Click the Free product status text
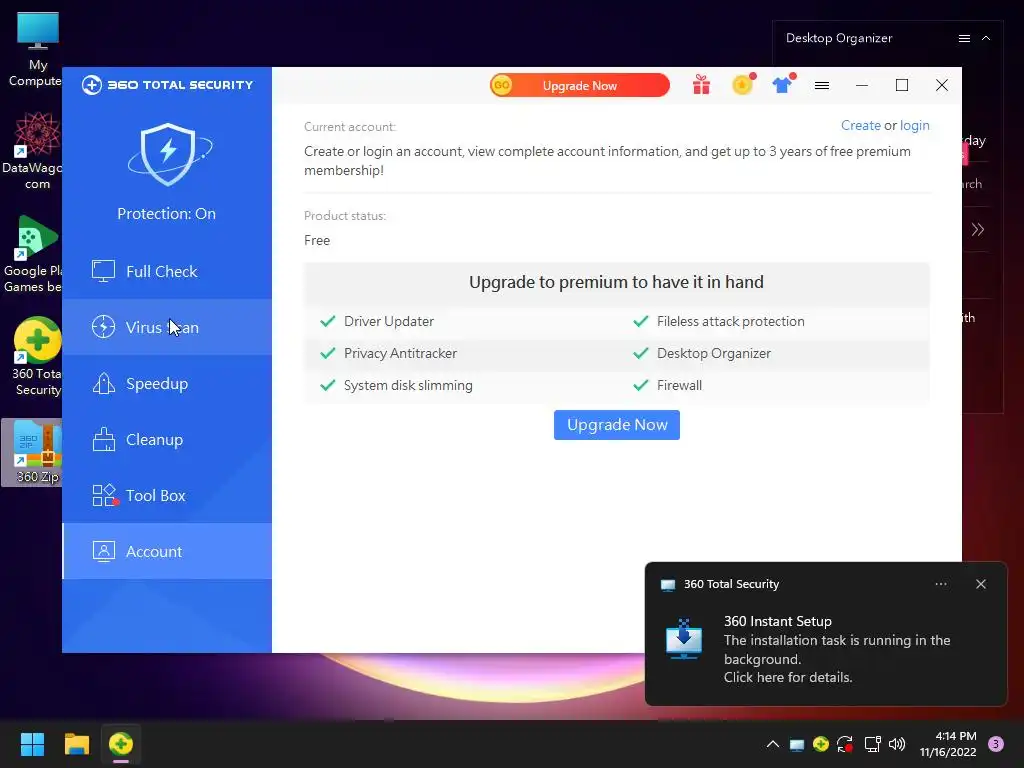The width and height of the screenshot is (1024, 768). click(x=317, y=240)
